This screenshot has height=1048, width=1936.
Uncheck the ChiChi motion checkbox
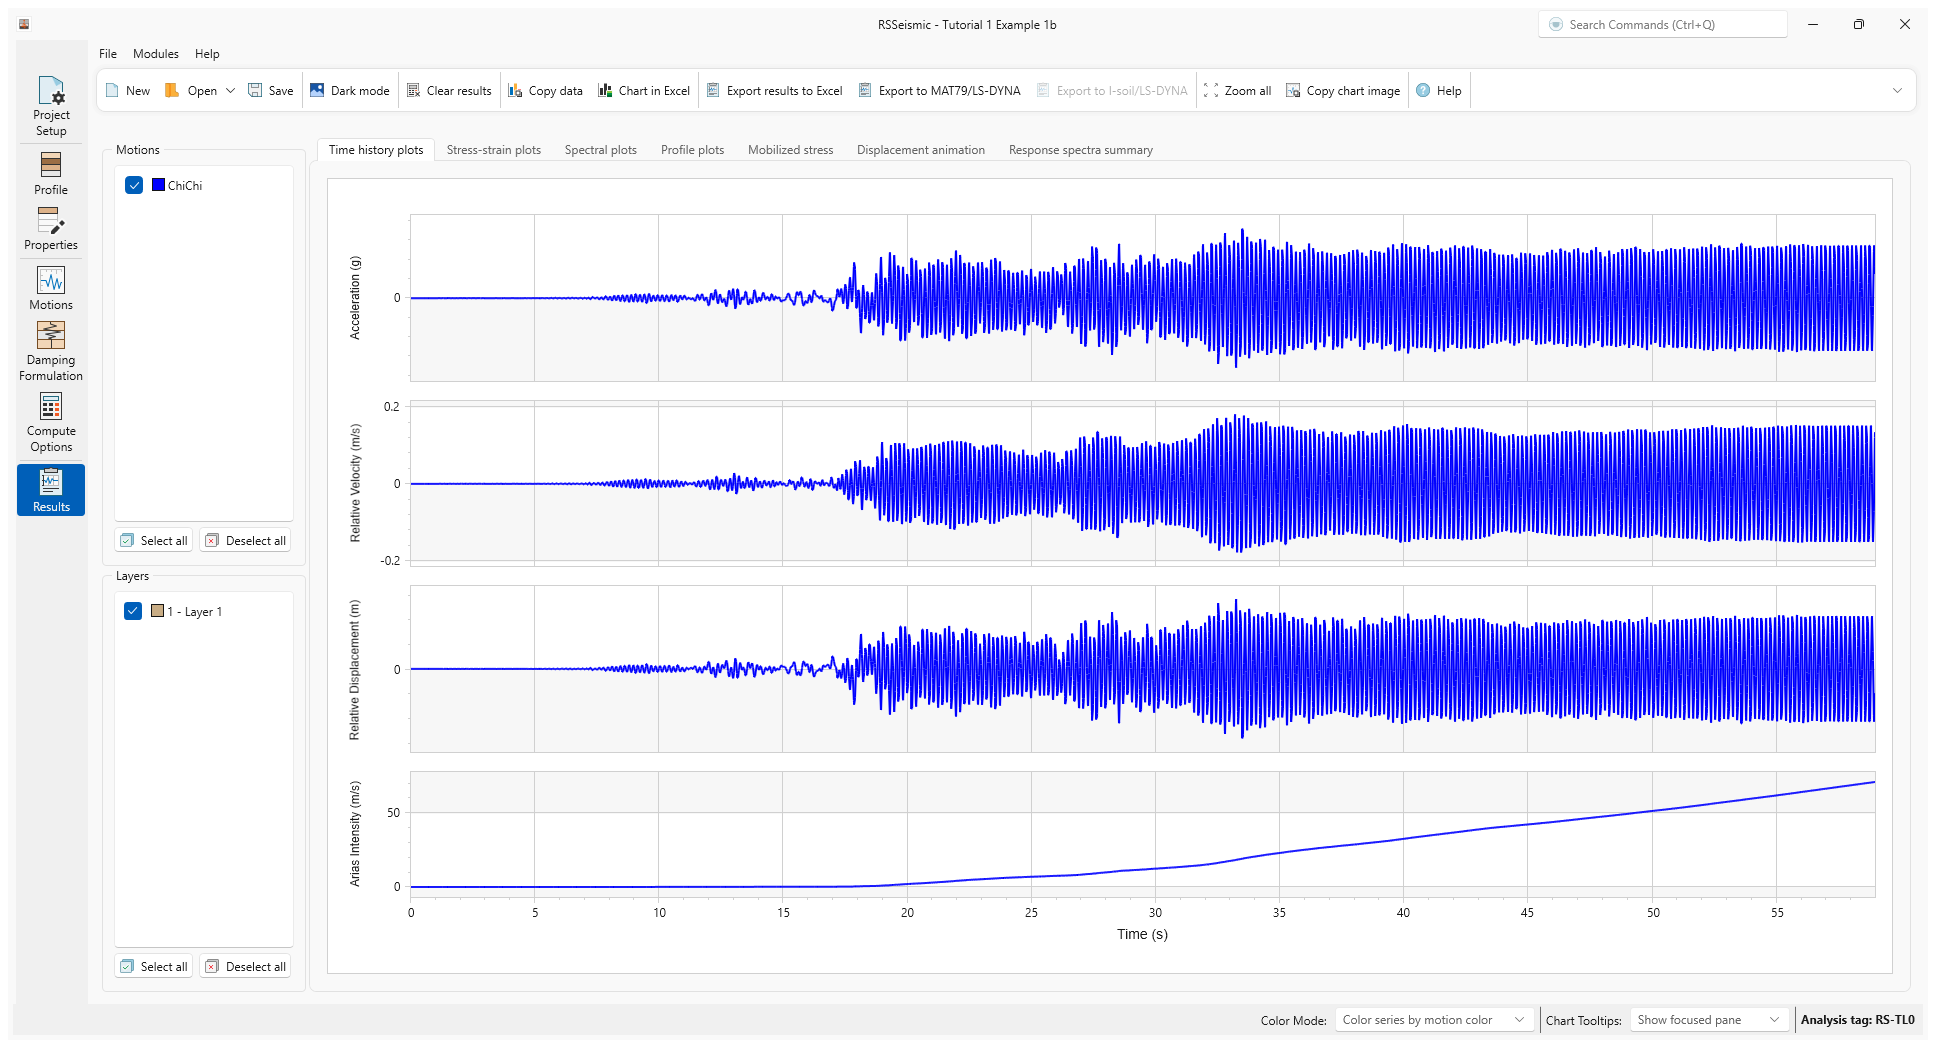coord(134,185)
